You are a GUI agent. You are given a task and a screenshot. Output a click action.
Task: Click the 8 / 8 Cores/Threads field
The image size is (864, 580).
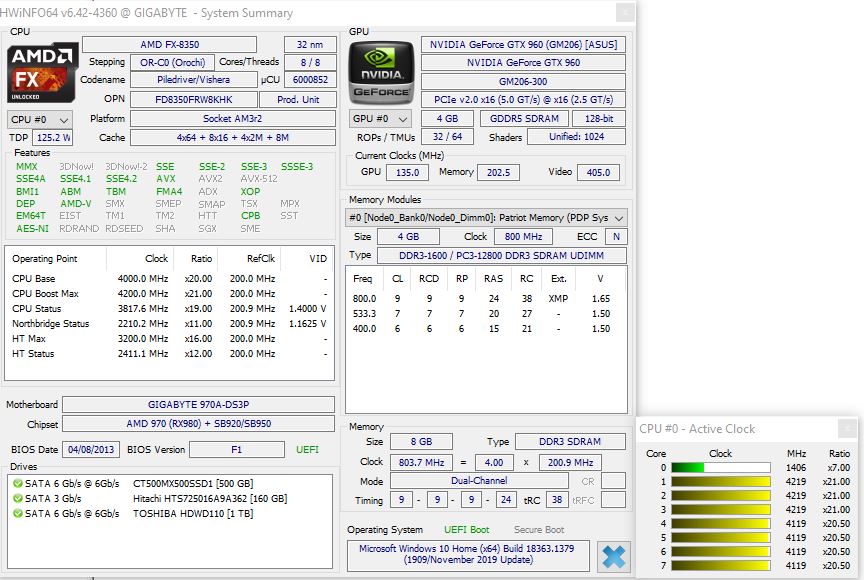click(310, 62)
